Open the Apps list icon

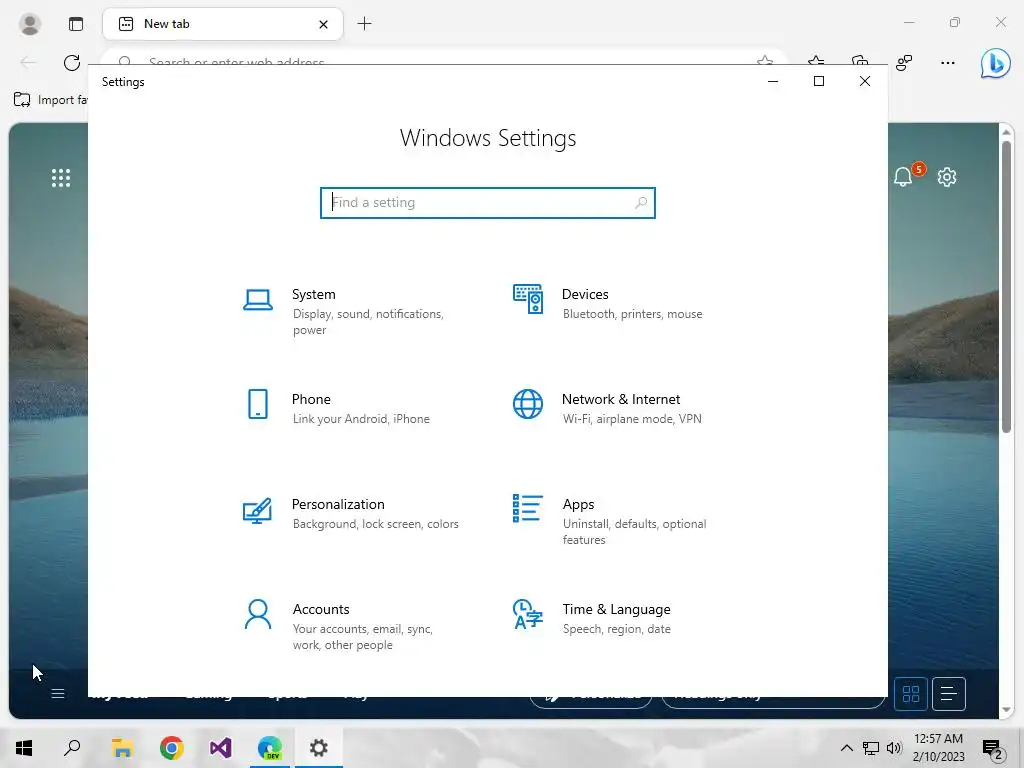tap(528, 508)
